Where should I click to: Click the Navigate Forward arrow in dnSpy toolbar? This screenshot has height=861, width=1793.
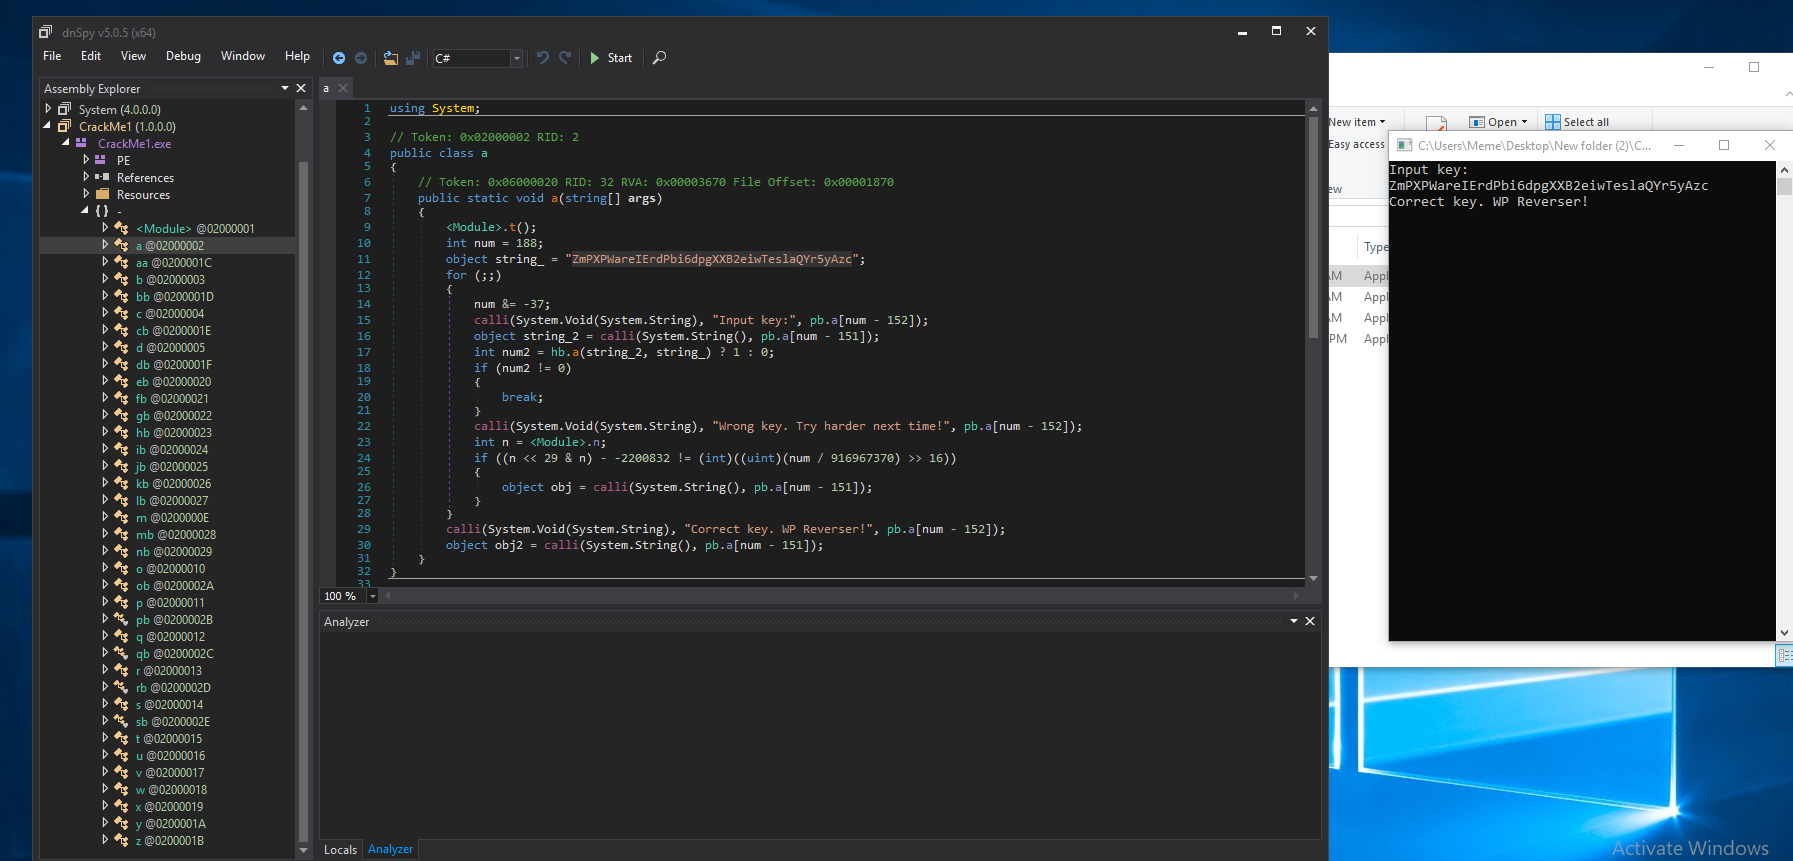361,58
